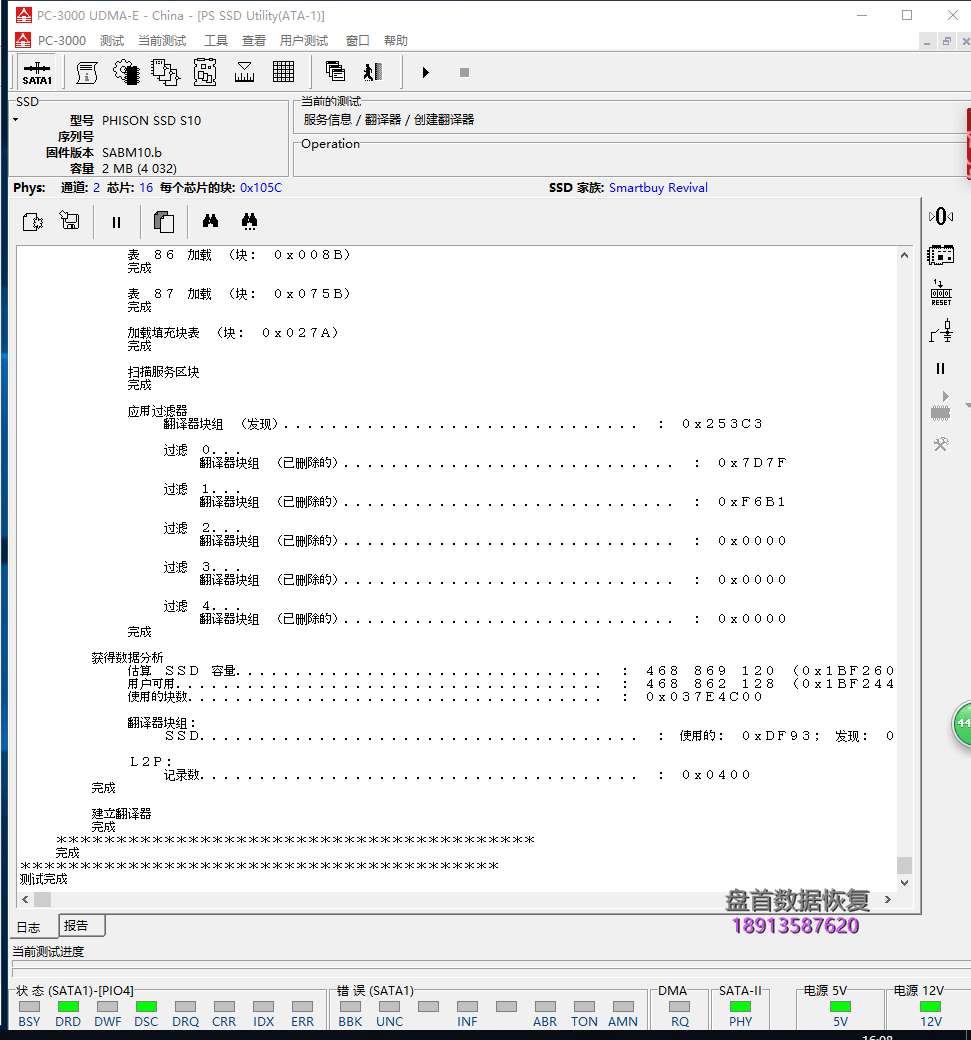Click the DRD status indicator

[x=68, y=1007]
